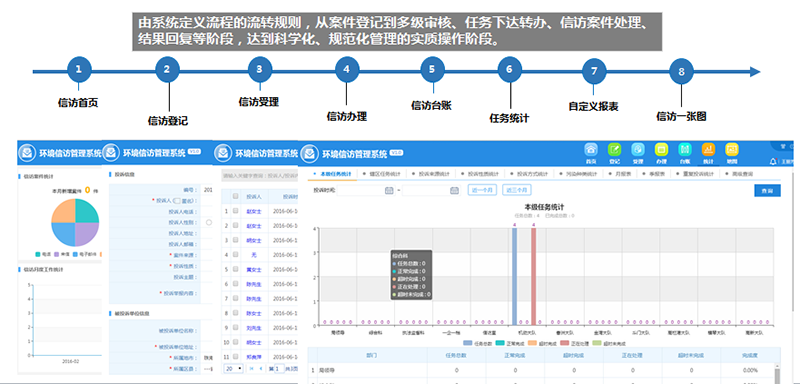Click the blue 查询 search button

tap(767, 191)
